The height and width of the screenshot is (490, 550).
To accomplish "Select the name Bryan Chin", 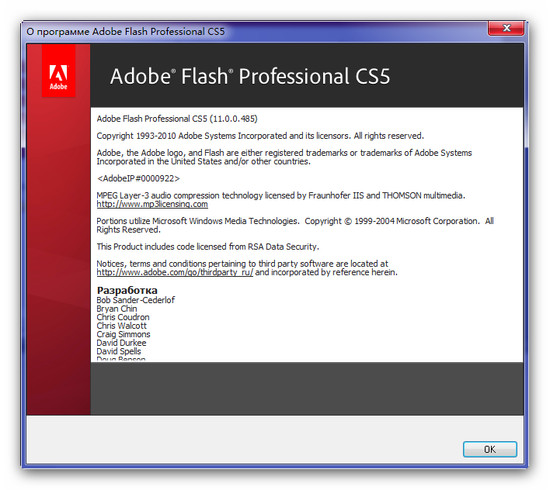I will pyautogui.click(x=117, y=309).
